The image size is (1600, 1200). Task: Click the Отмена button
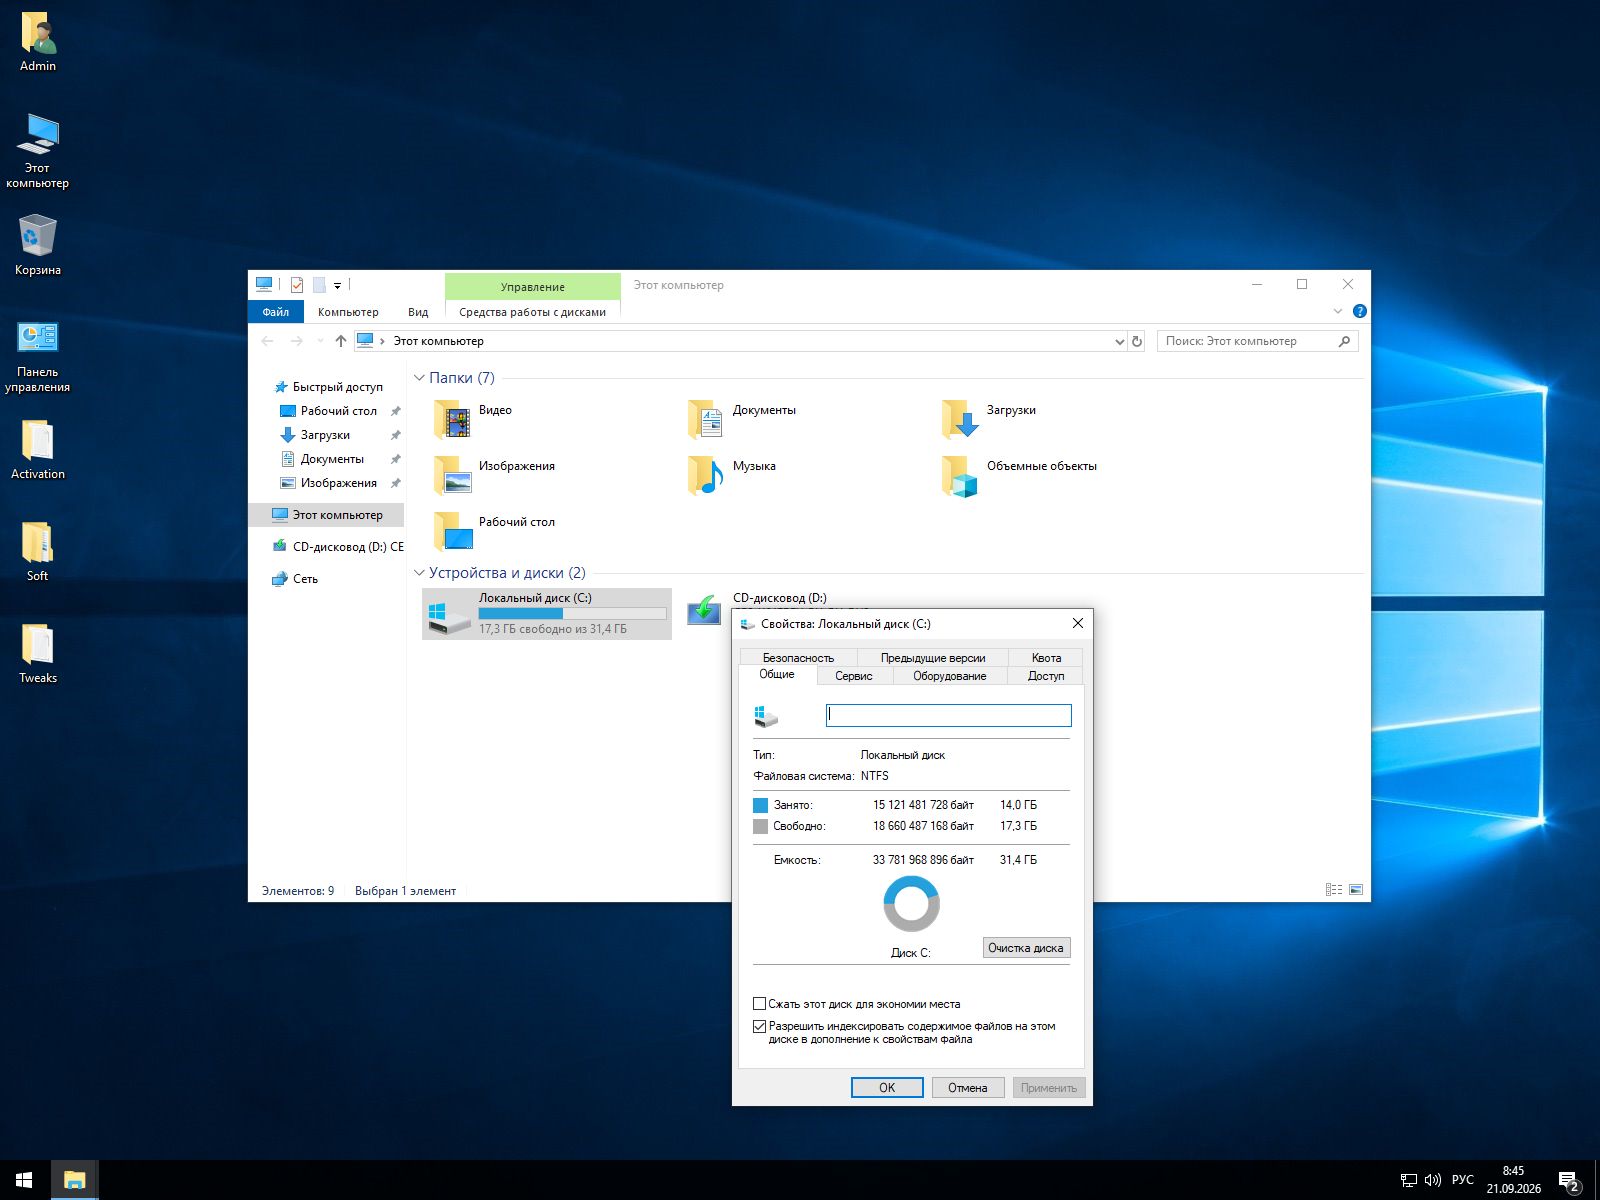point(968,1088)
